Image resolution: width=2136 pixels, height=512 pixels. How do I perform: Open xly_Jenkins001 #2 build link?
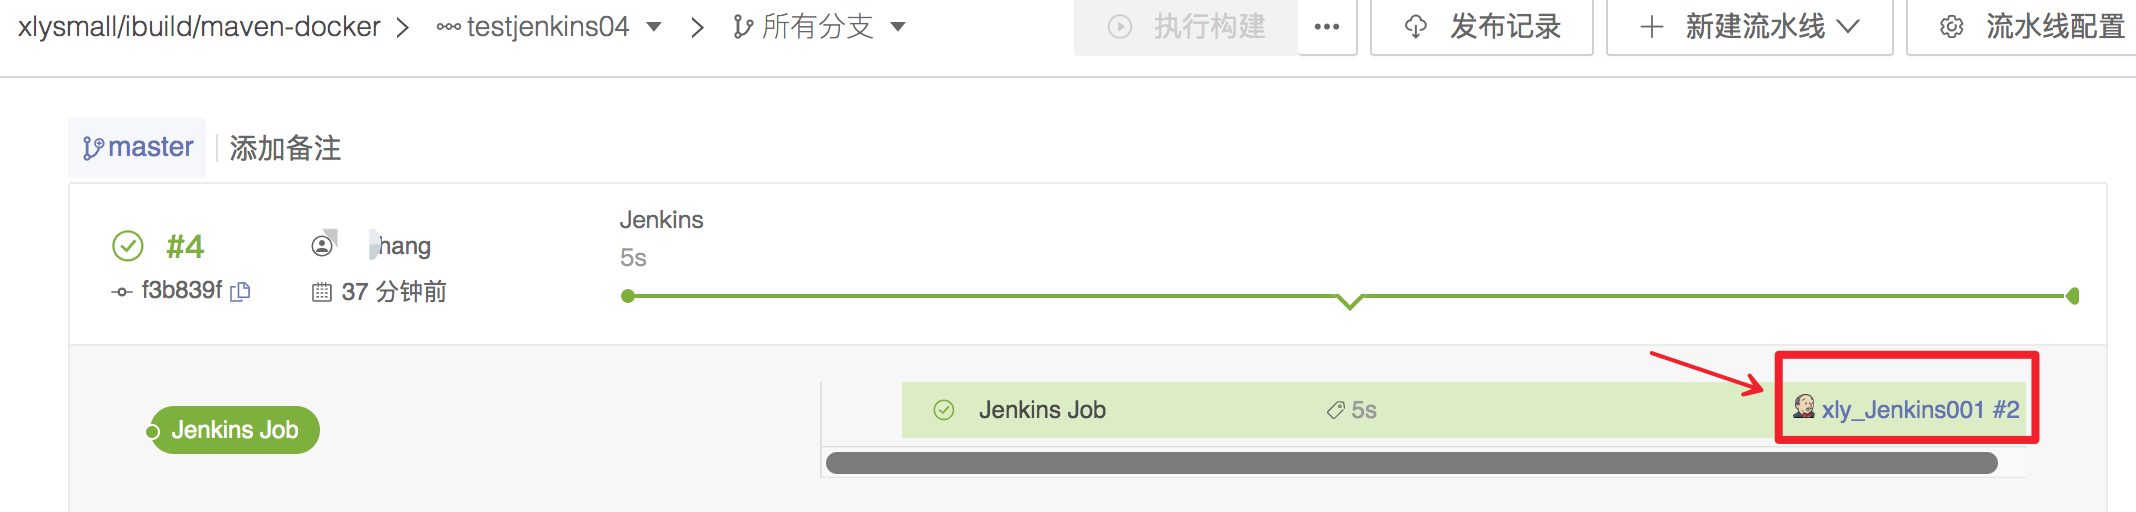1920,410
